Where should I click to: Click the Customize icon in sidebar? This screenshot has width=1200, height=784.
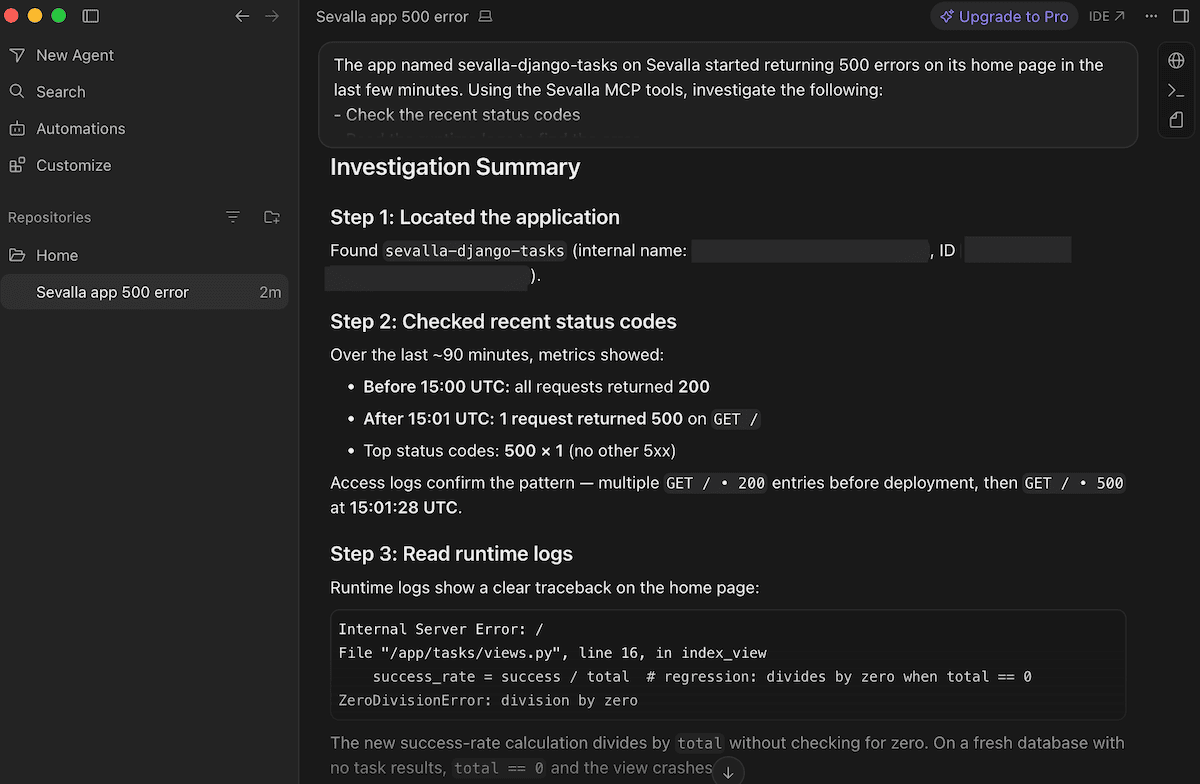tap(17, 165)
